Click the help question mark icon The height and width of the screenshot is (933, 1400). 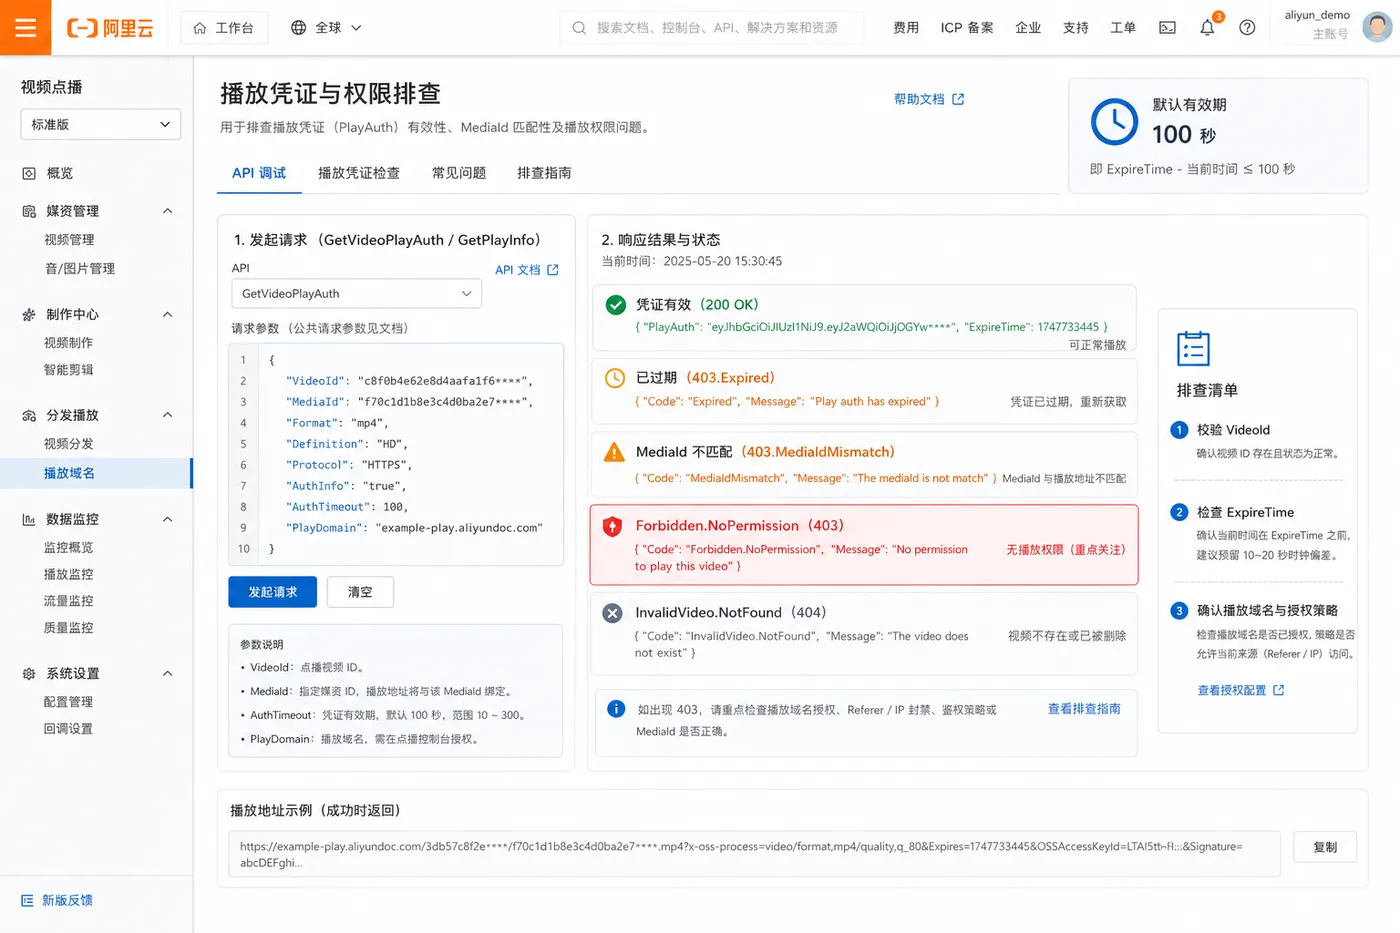tap(1247, 28)
